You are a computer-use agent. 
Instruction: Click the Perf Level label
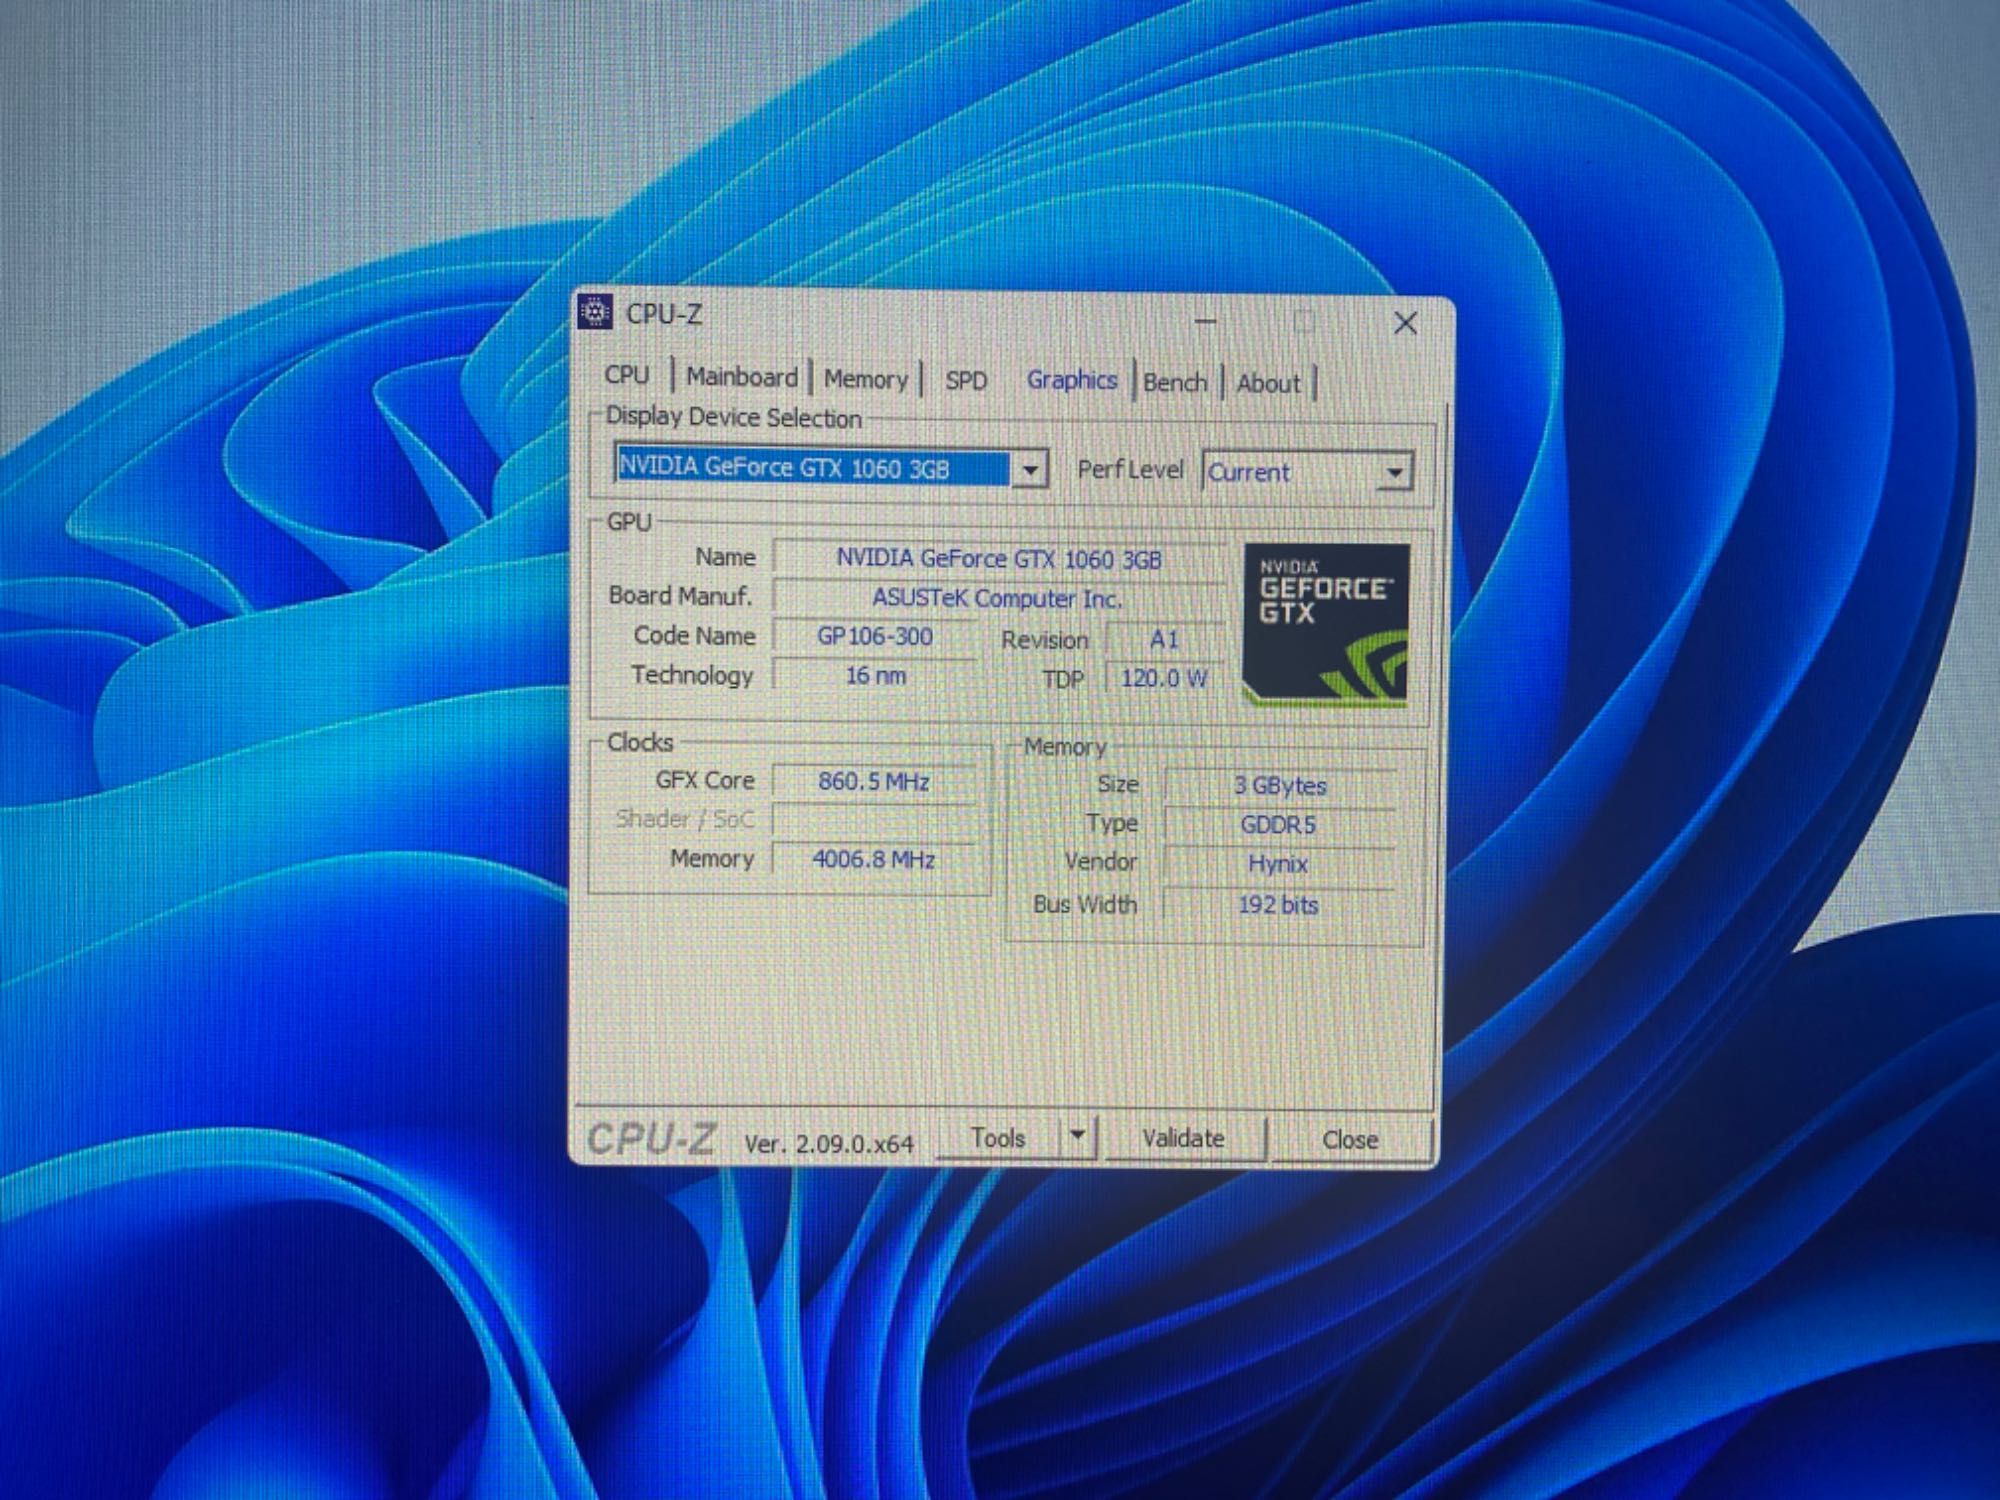tap(1130, 470)
